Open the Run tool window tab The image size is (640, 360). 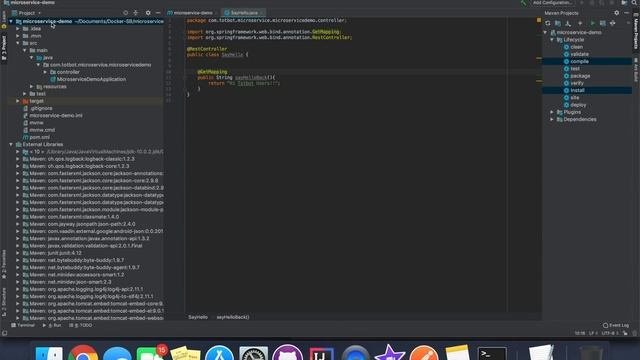coord(52,325)
